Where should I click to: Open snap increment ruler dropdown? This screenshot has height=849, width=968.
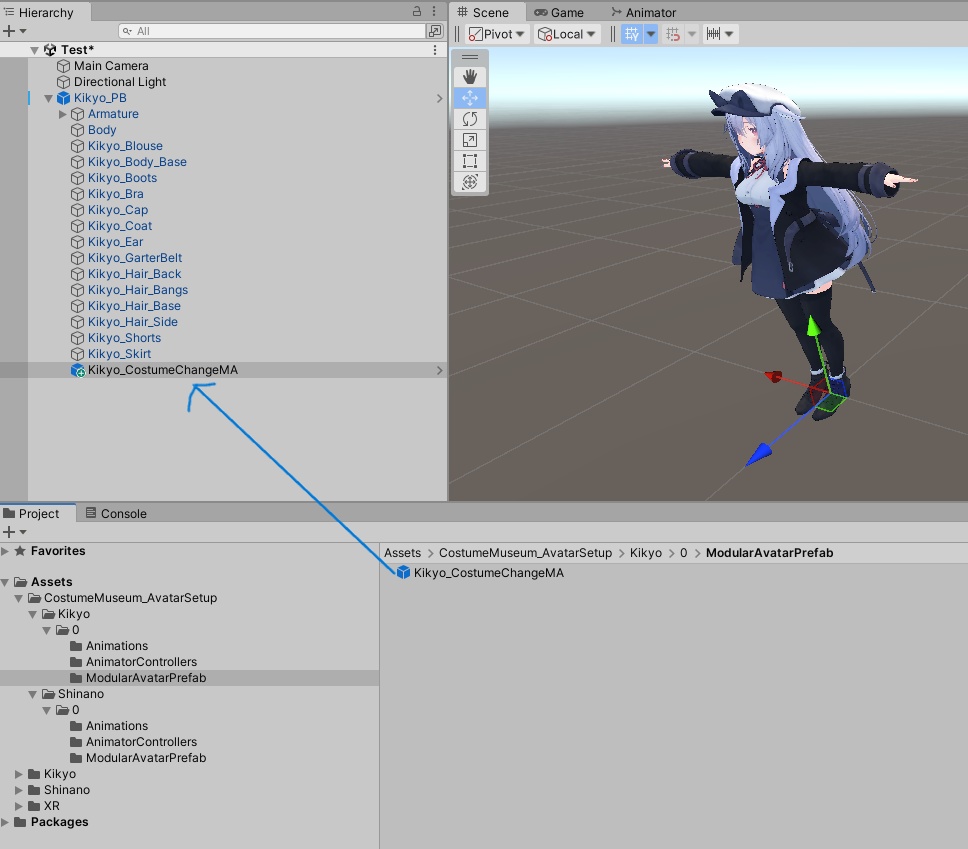(x=720, y=34)
